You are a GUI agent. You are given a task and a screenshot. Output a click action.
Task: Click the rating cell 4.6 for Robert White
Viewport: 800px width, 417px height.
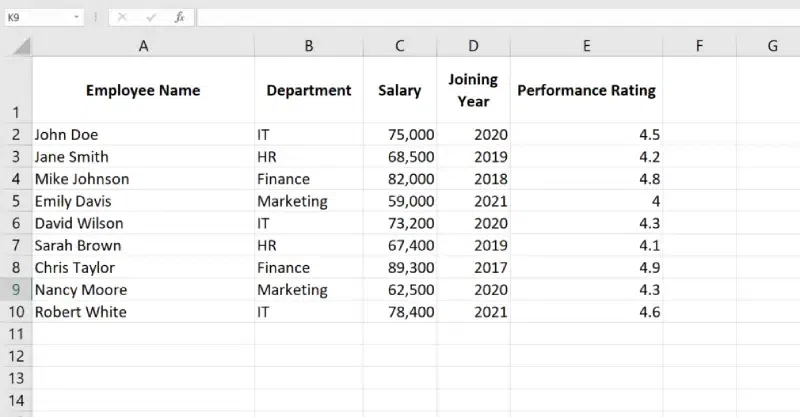(x=587, y=312)
